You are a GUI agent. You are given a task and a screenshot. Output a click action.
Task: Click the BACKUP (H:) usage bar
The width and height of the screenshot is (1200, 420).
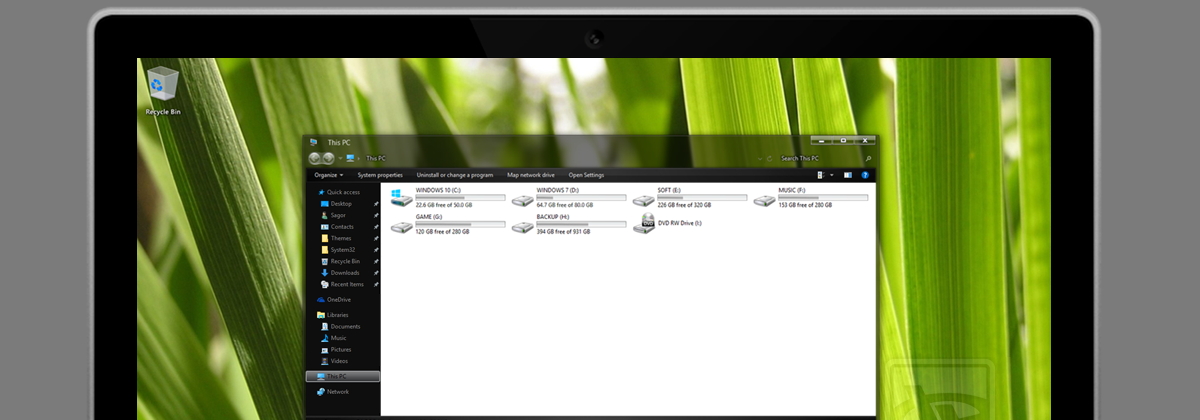pyautogui.click(x=581, y=223)
